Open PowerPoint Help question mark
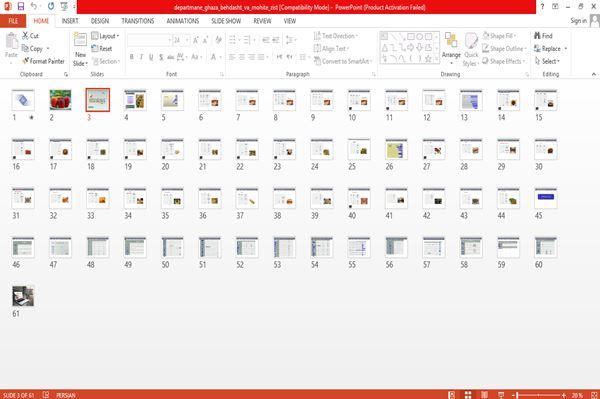The image size is (600, 399). coord(542,7)
